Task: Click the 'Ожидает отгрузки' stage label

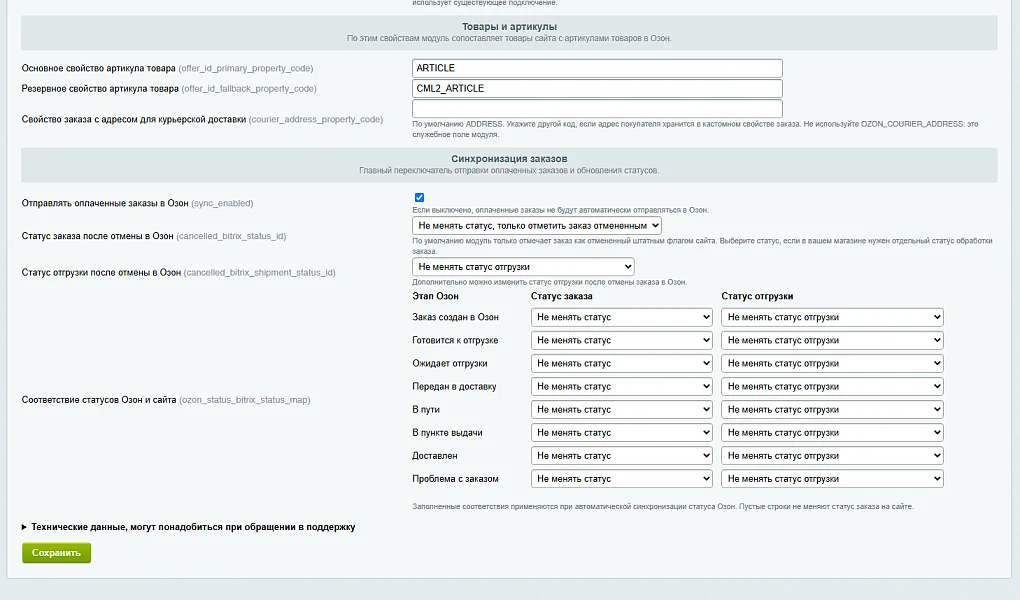Action: (x=450, y=364)
